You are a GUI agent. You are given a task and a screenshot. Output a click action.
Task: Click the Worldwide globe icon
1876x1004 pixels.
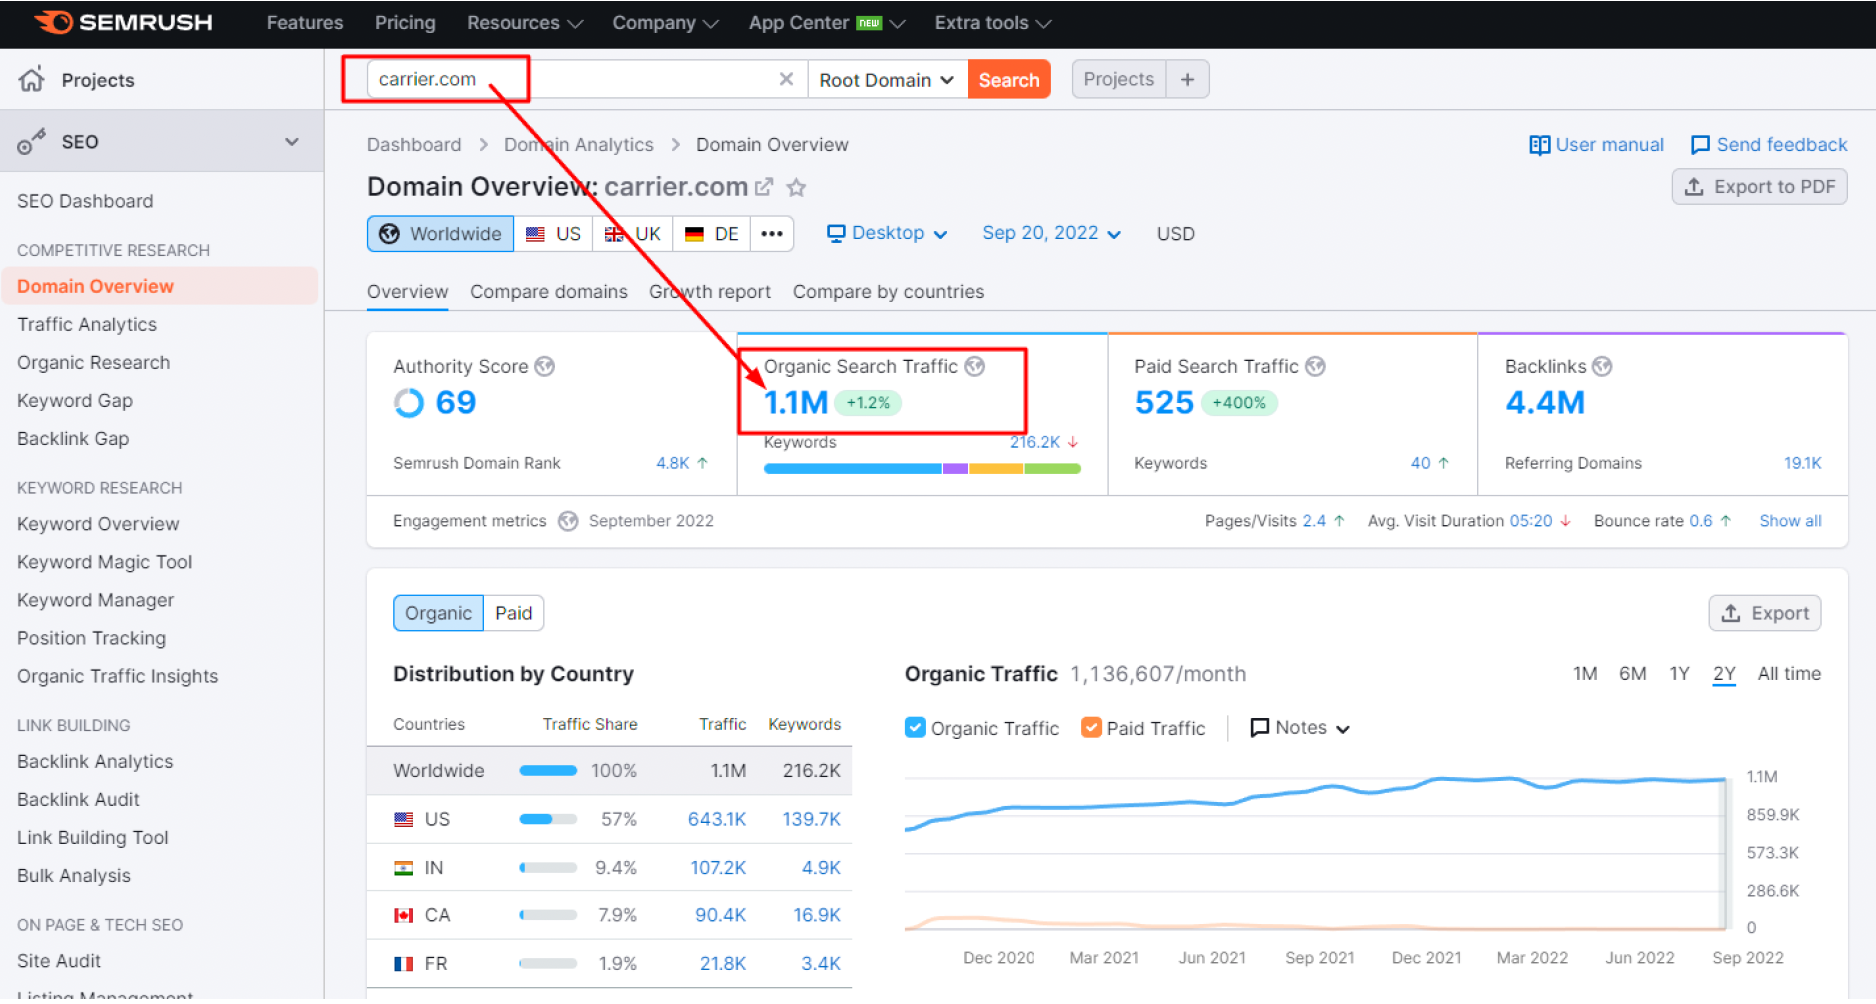[390, 234]
